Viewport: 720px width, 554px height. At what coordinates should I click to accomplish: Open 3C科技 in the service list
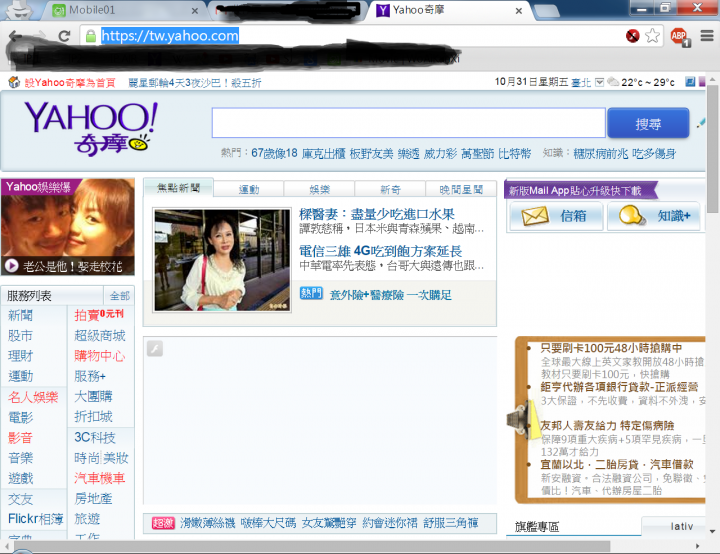95,437
